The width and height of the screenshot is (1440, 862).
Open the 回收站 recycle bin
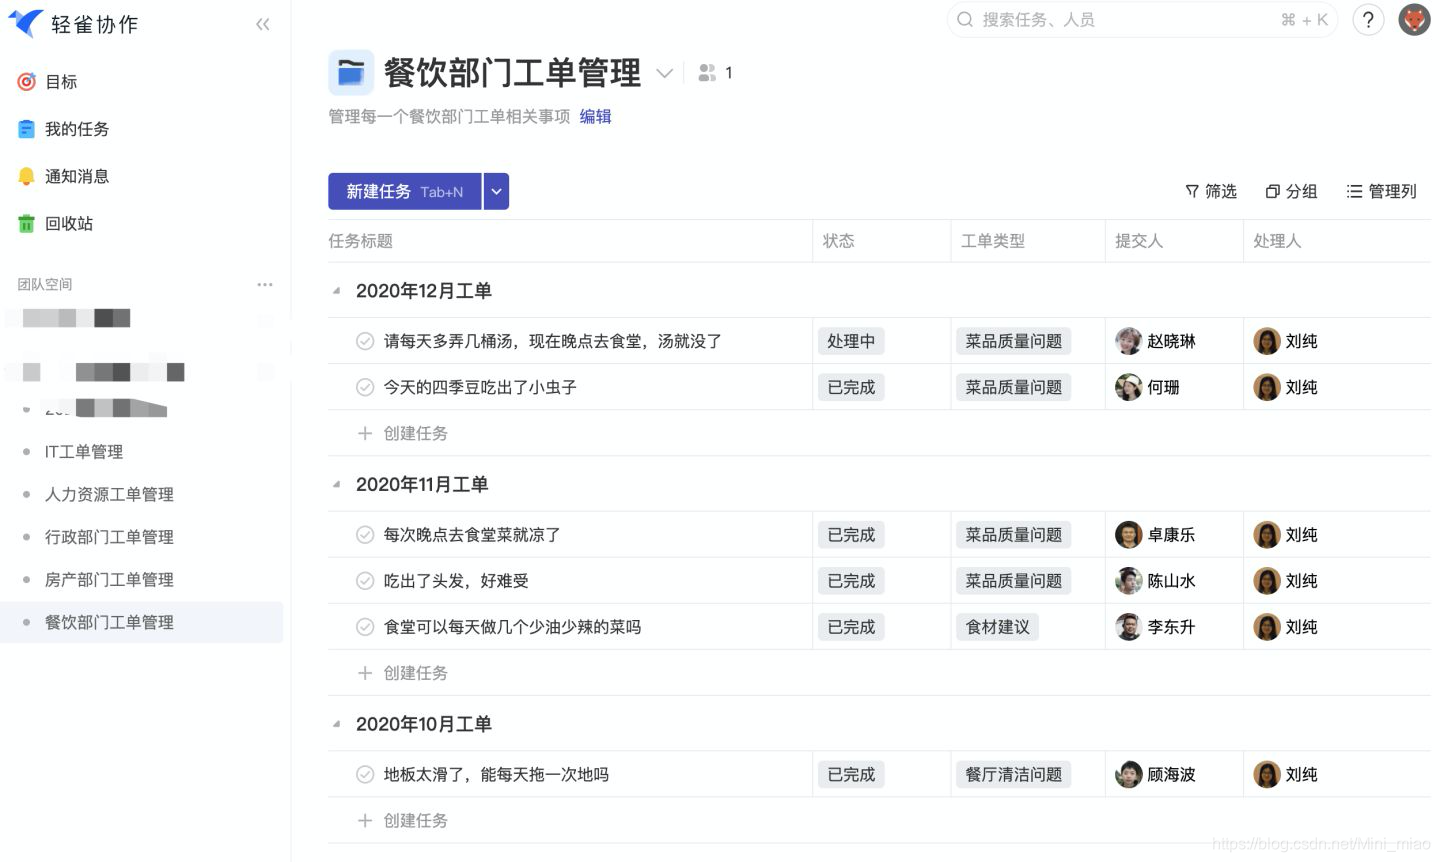click(69, 223)
